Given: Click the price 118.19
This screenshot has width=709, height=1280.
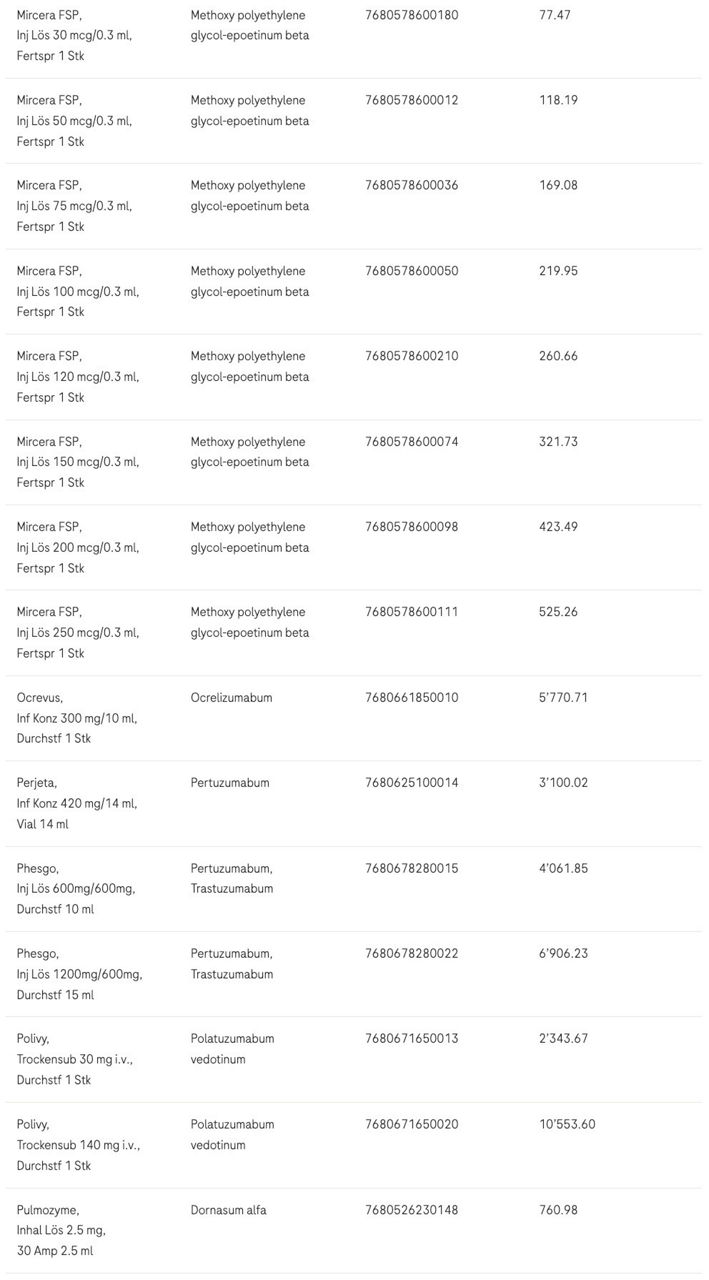Looking at the screenshot, I should (558, 100).
